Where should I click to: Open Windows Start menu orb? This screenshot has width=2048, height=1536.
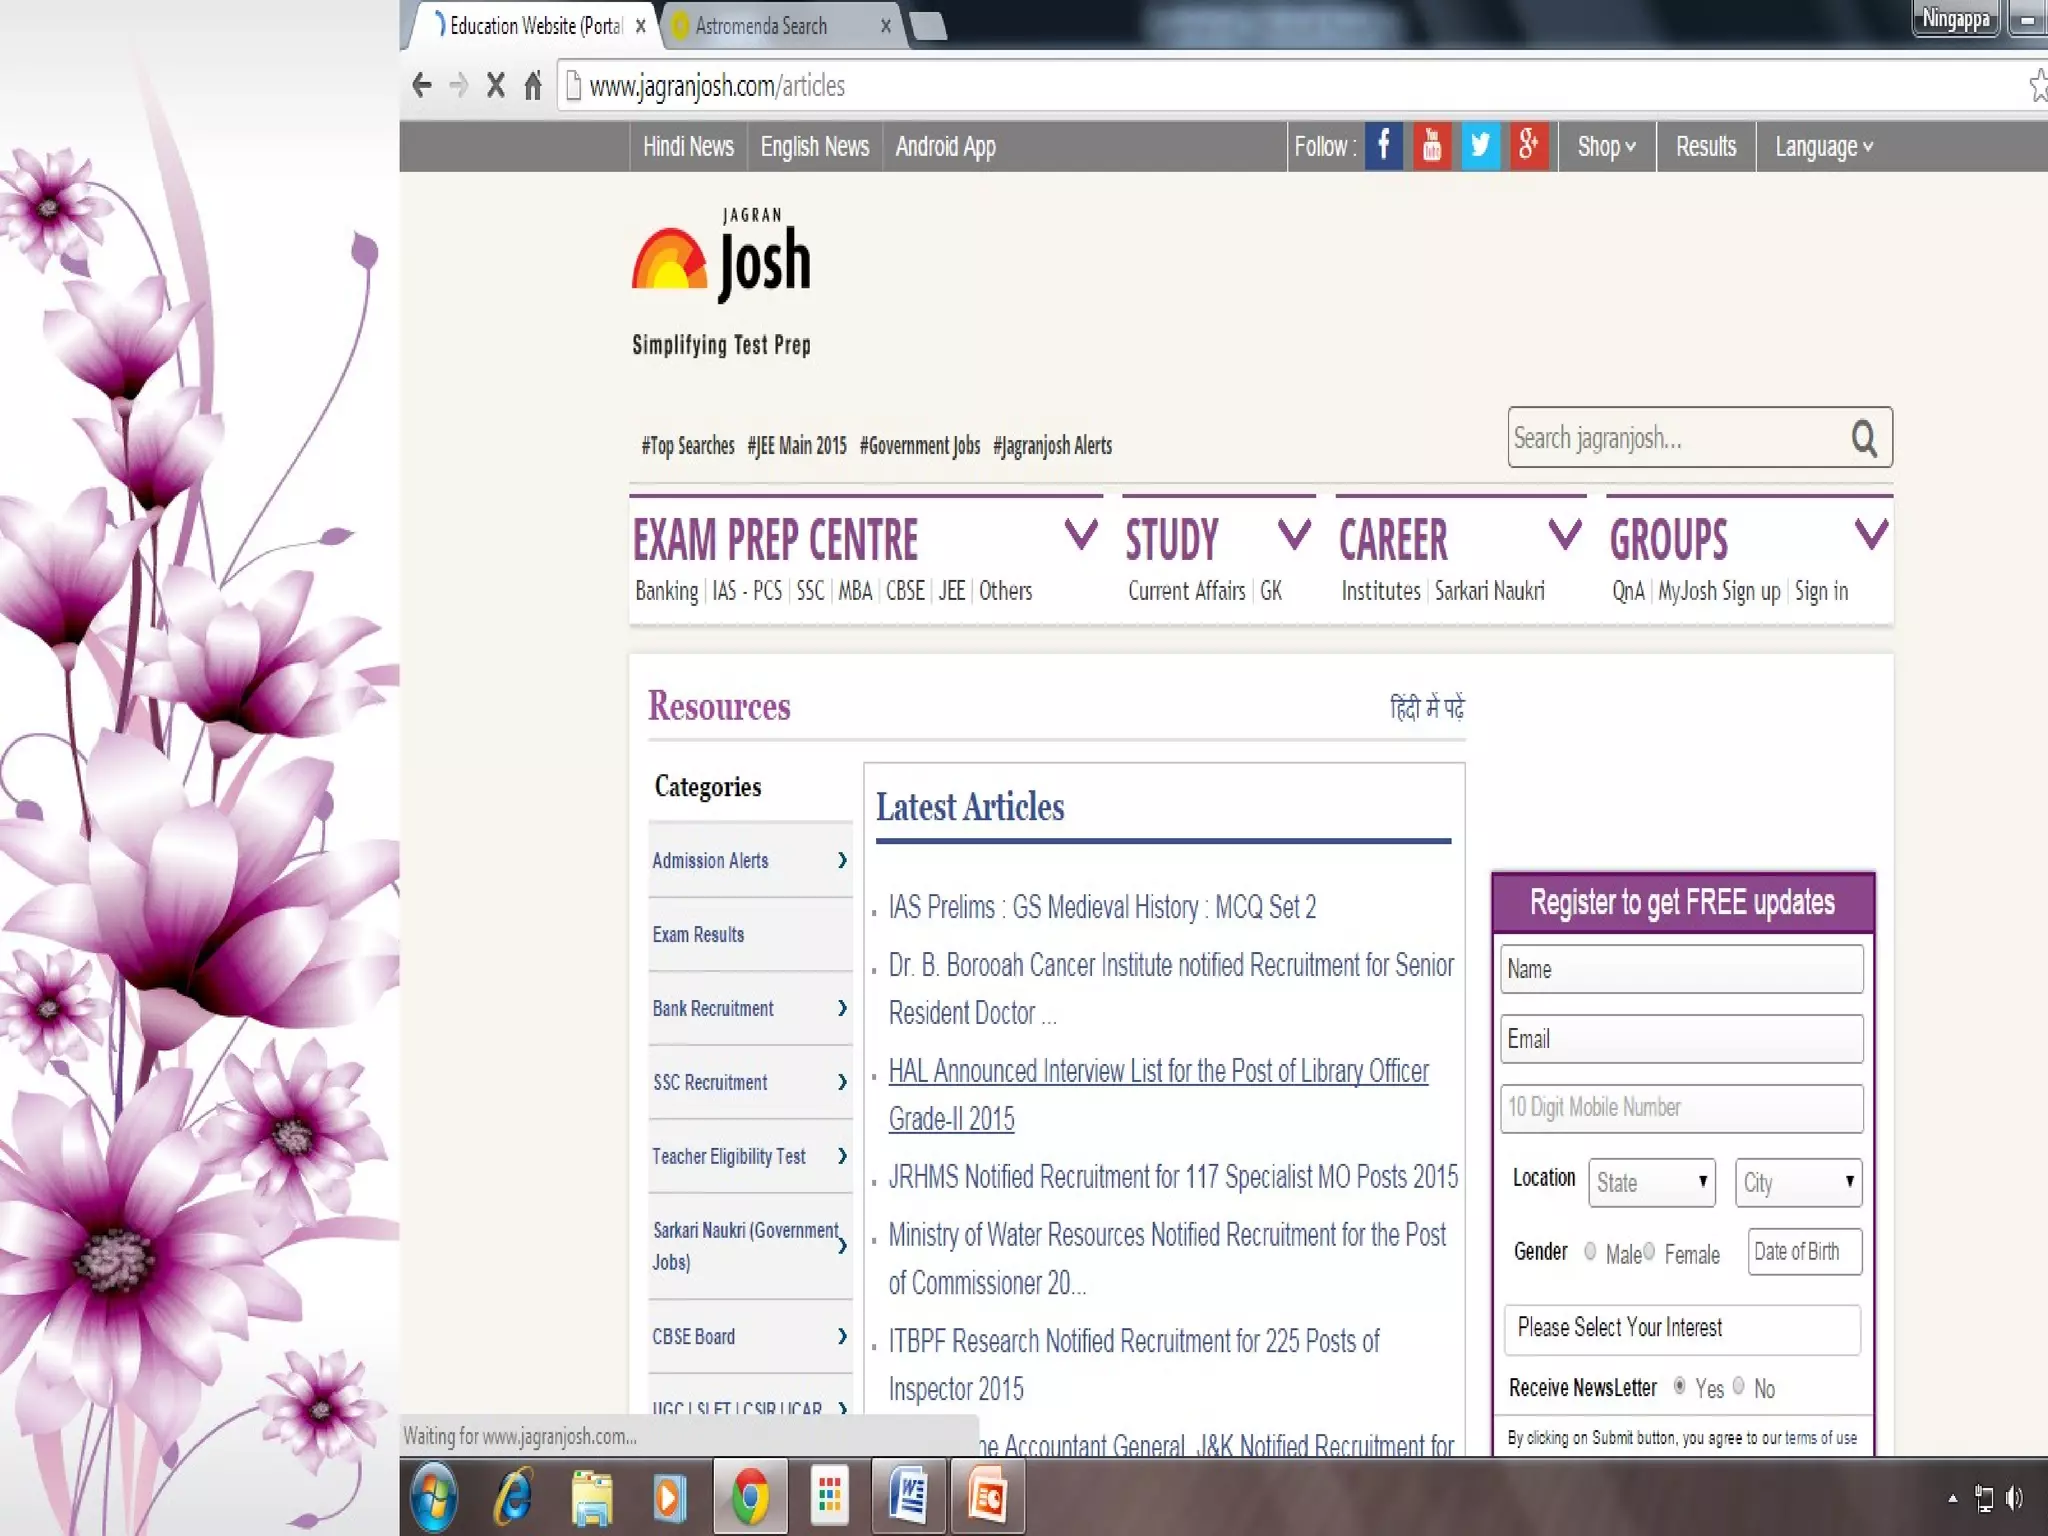pos(434,1497)
